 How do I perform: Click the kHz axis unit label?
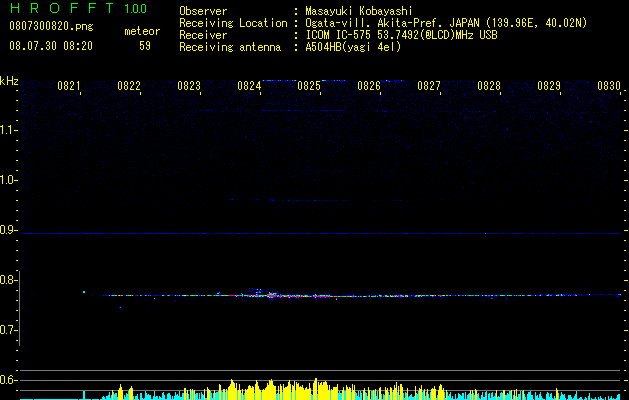(9, 81)
